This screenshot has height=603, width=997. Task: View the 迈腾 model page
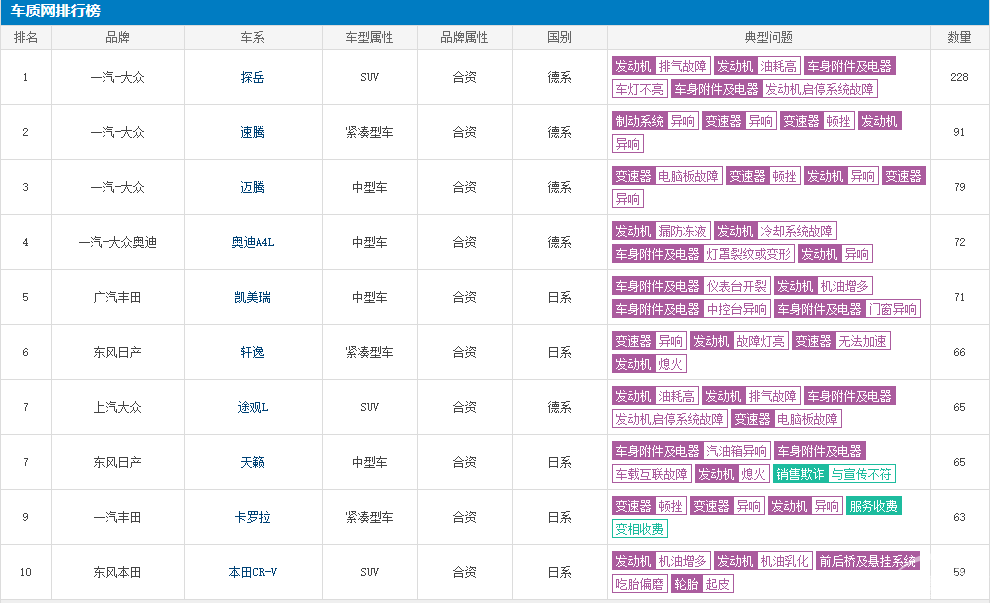pyautogui.click(x=251, y=187)
